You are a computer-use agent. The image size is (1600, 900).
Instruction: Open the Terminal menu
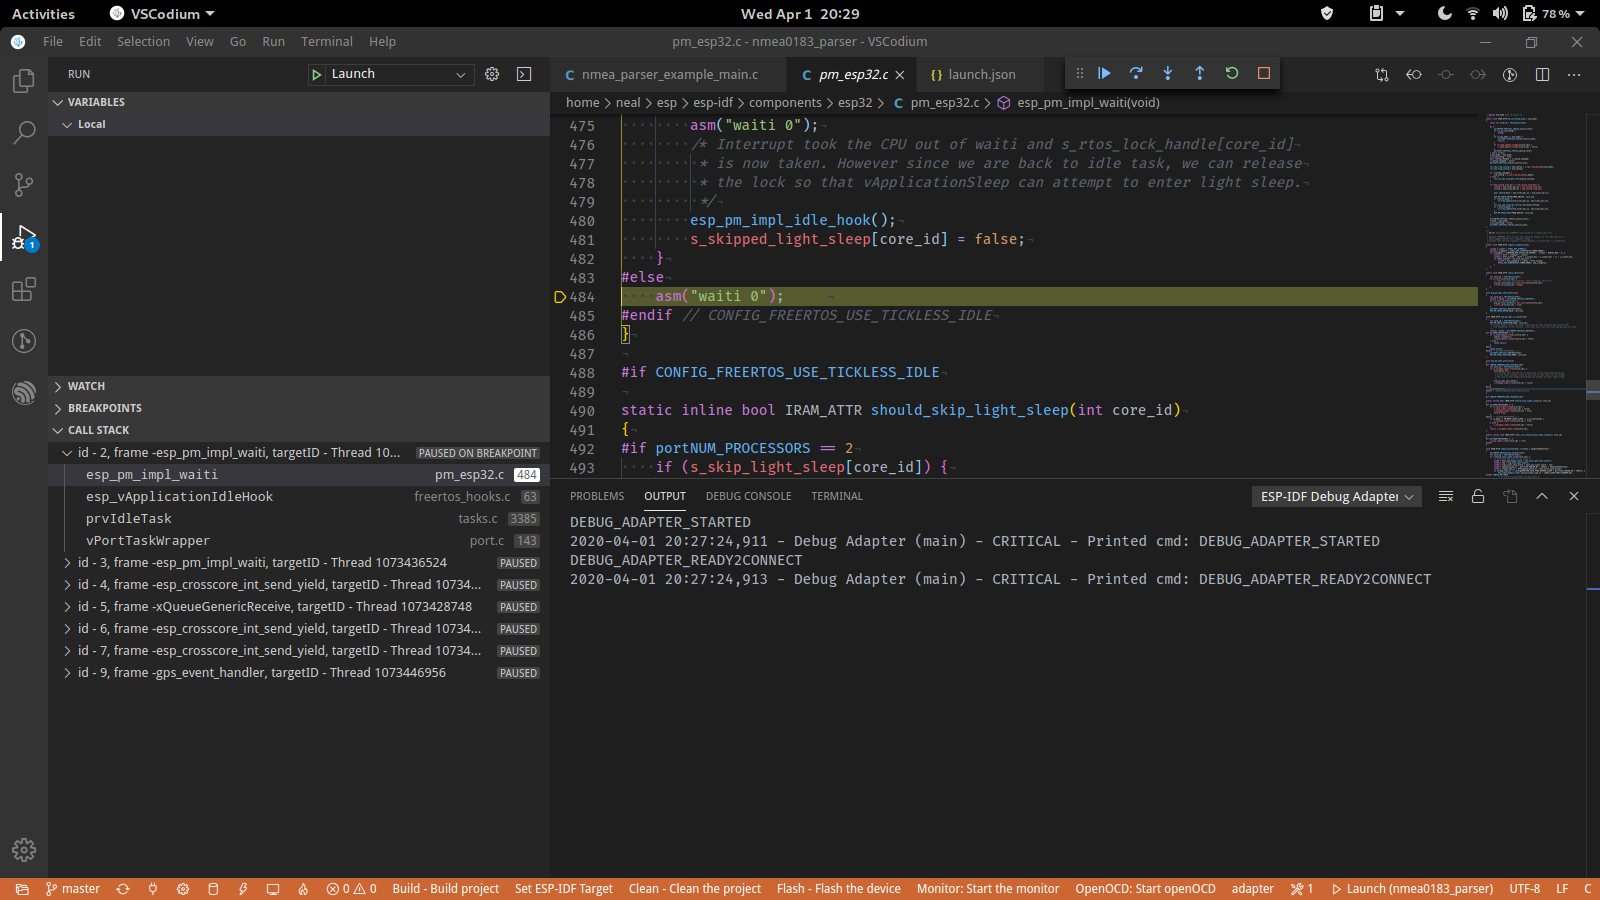(326, 41)
